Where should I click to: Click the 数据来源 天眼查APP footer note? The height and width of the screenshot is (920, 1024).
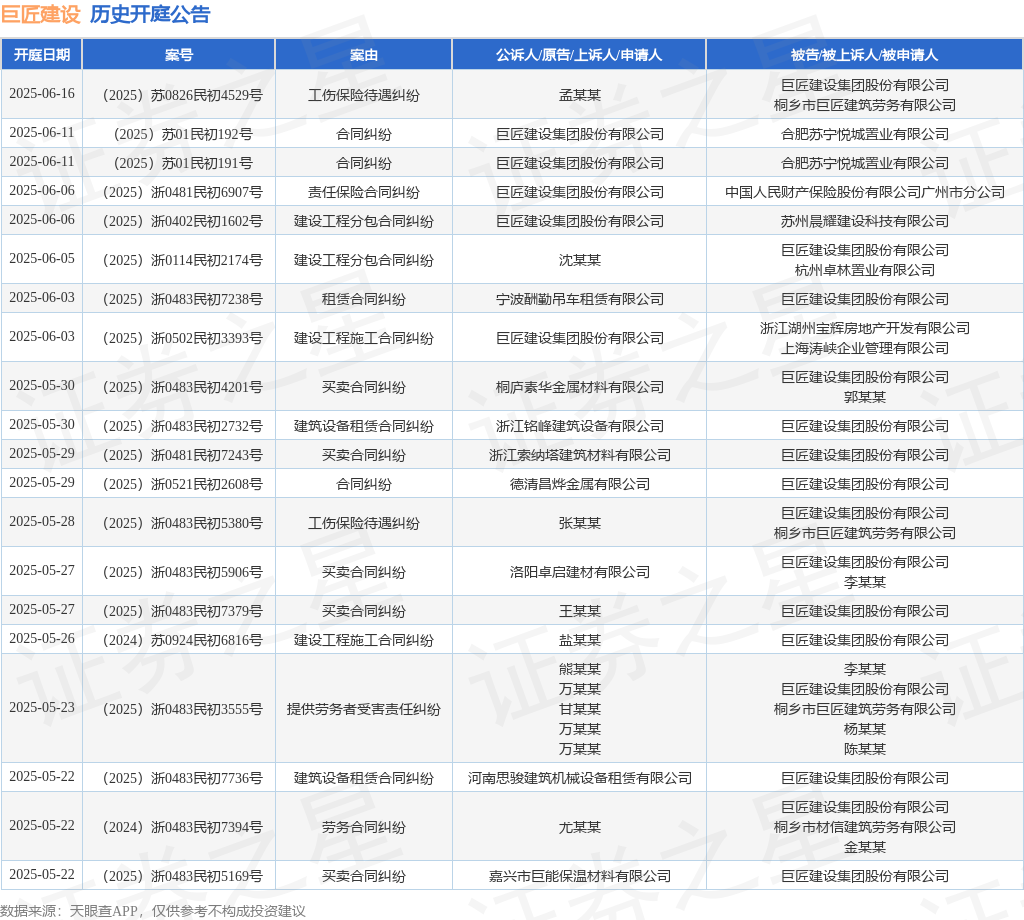[x=153, y=911]
